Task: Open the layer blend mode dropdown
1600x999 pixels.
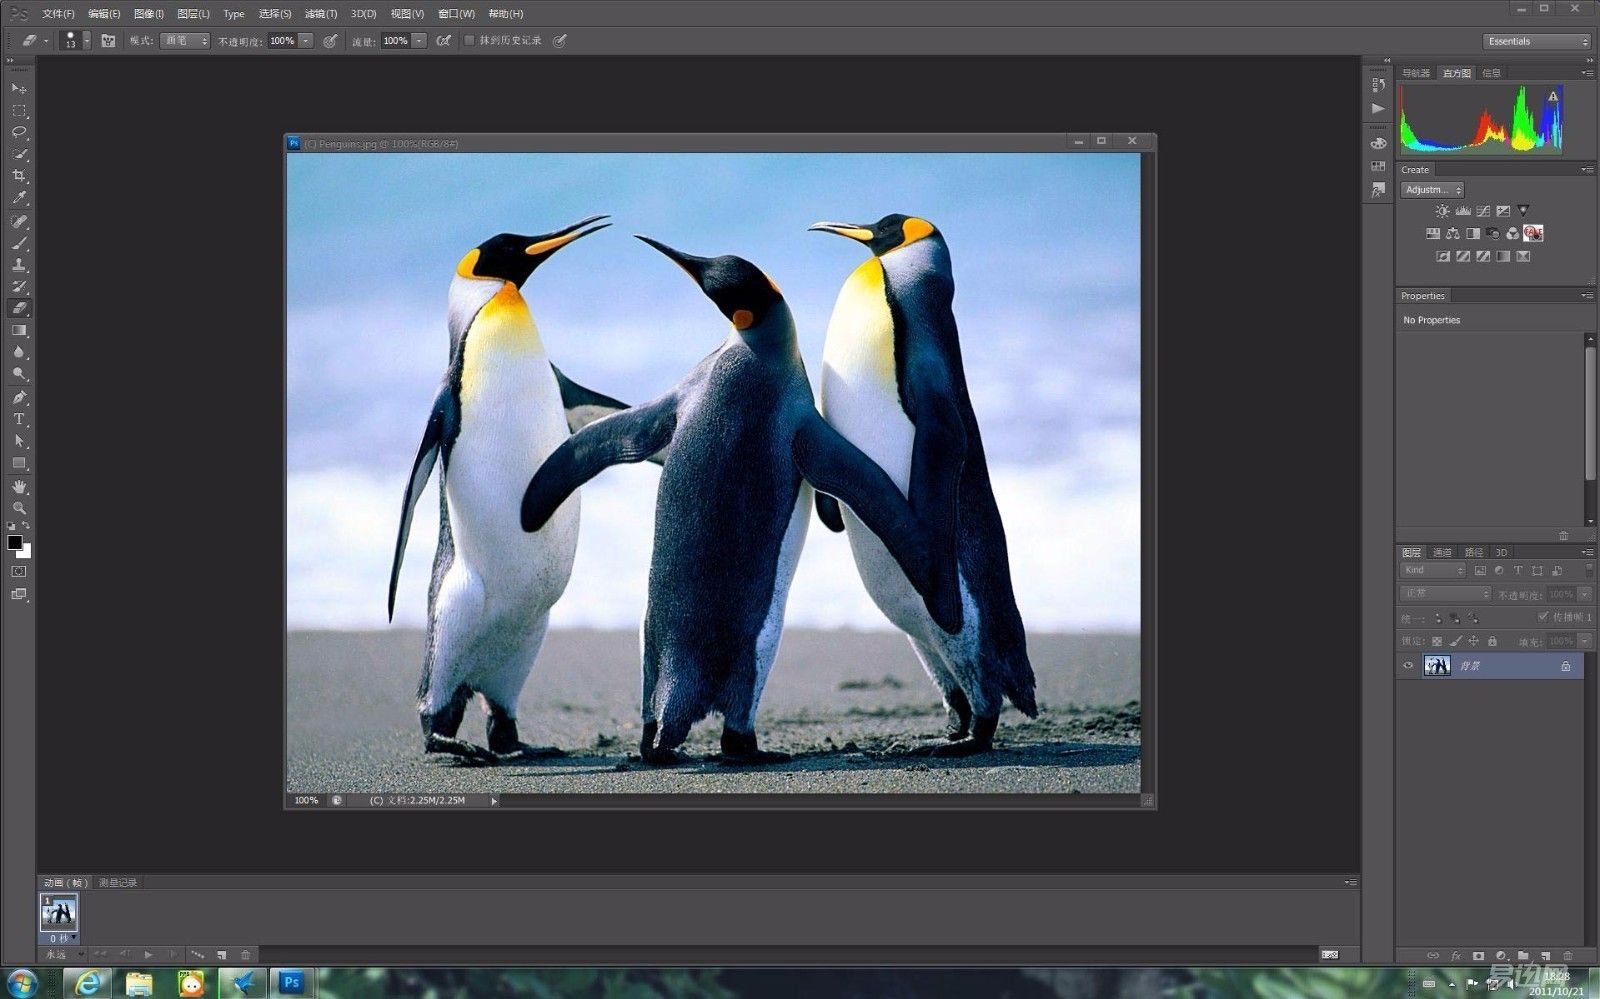Action: [1446, 594]
